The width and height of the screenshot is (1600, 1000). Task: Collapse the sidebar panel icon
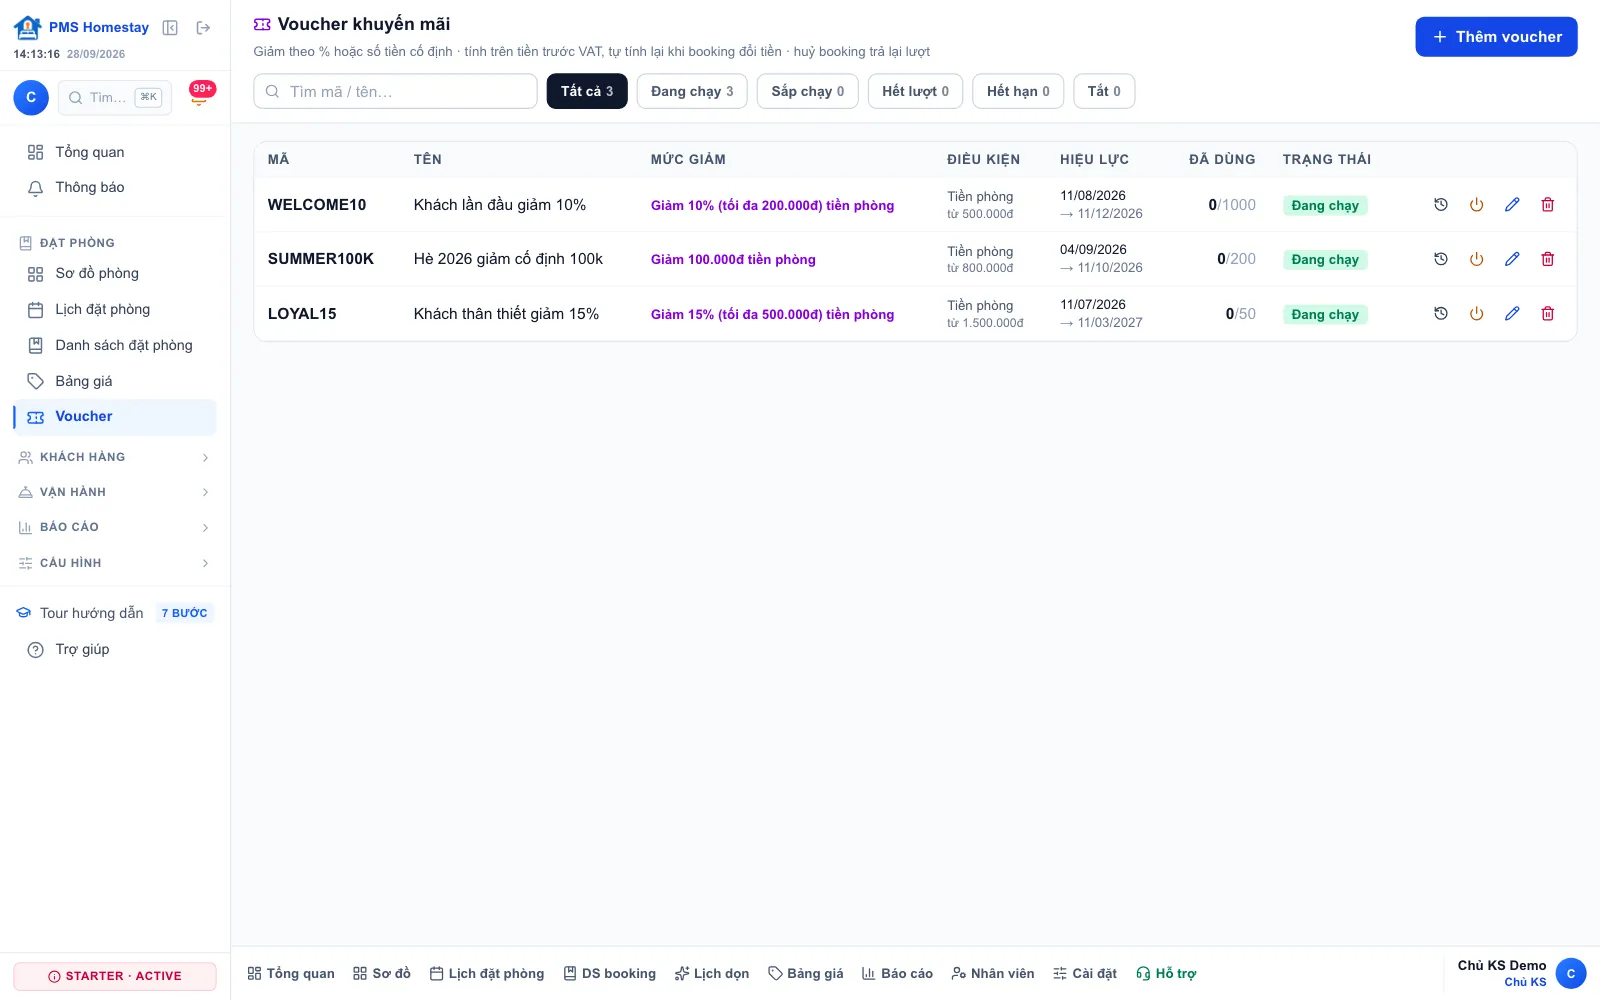point(170,28)
